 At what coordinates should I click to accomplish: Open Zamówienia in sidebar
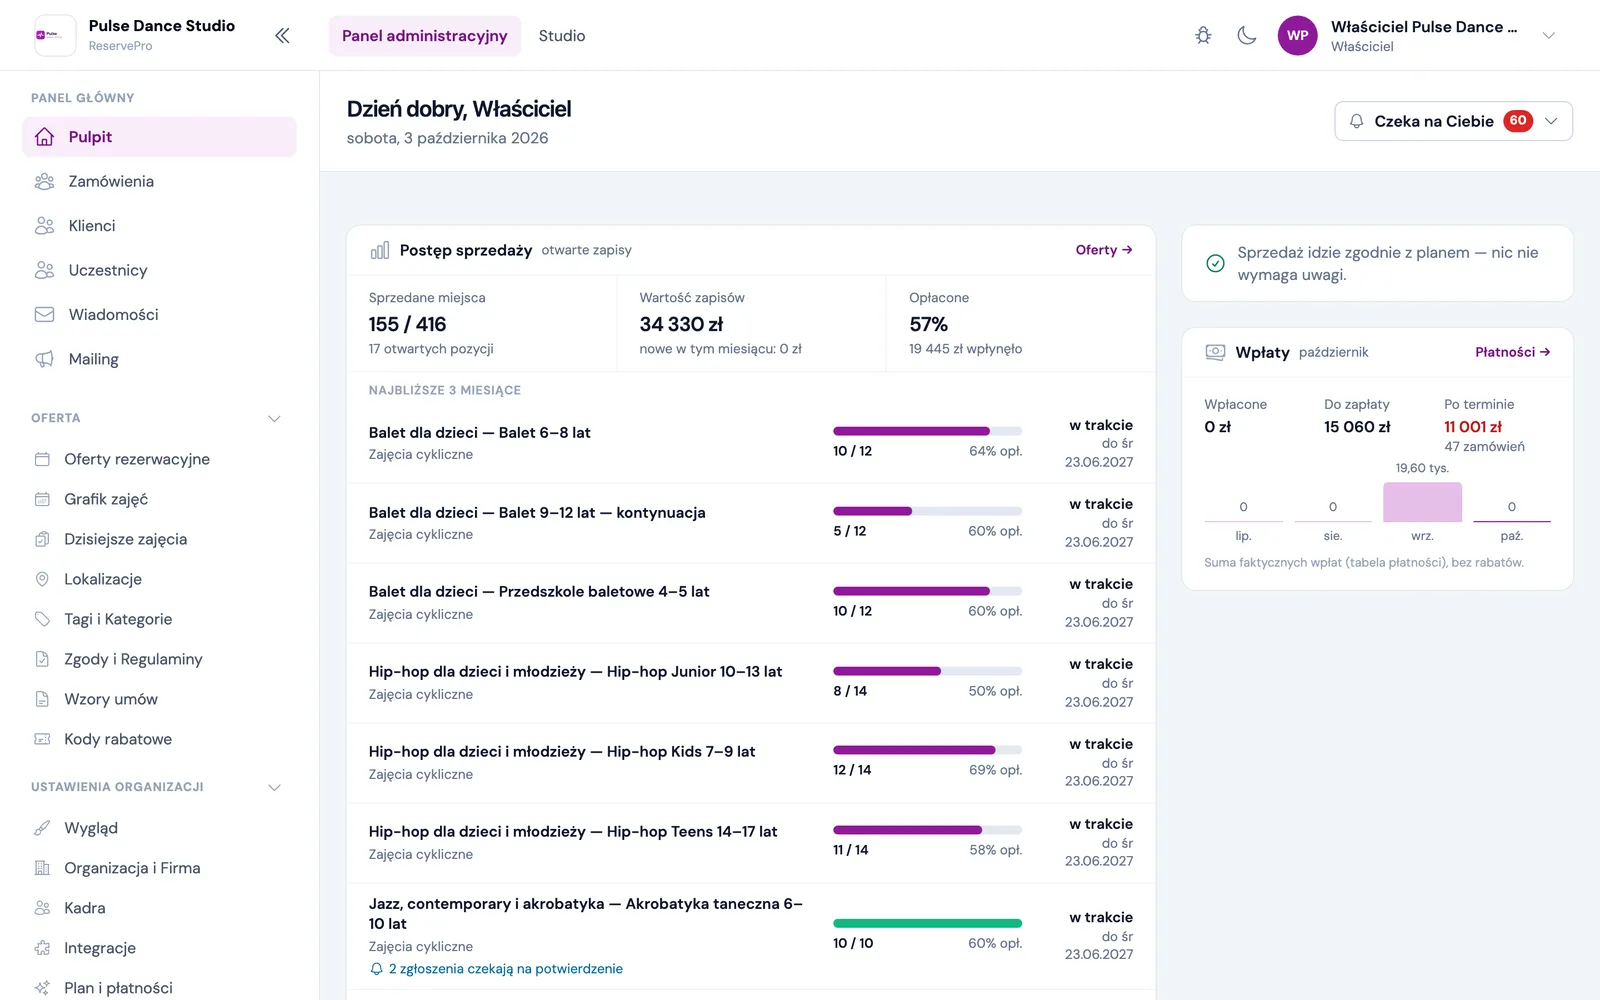pyautogui.click(x=159, y=181)
